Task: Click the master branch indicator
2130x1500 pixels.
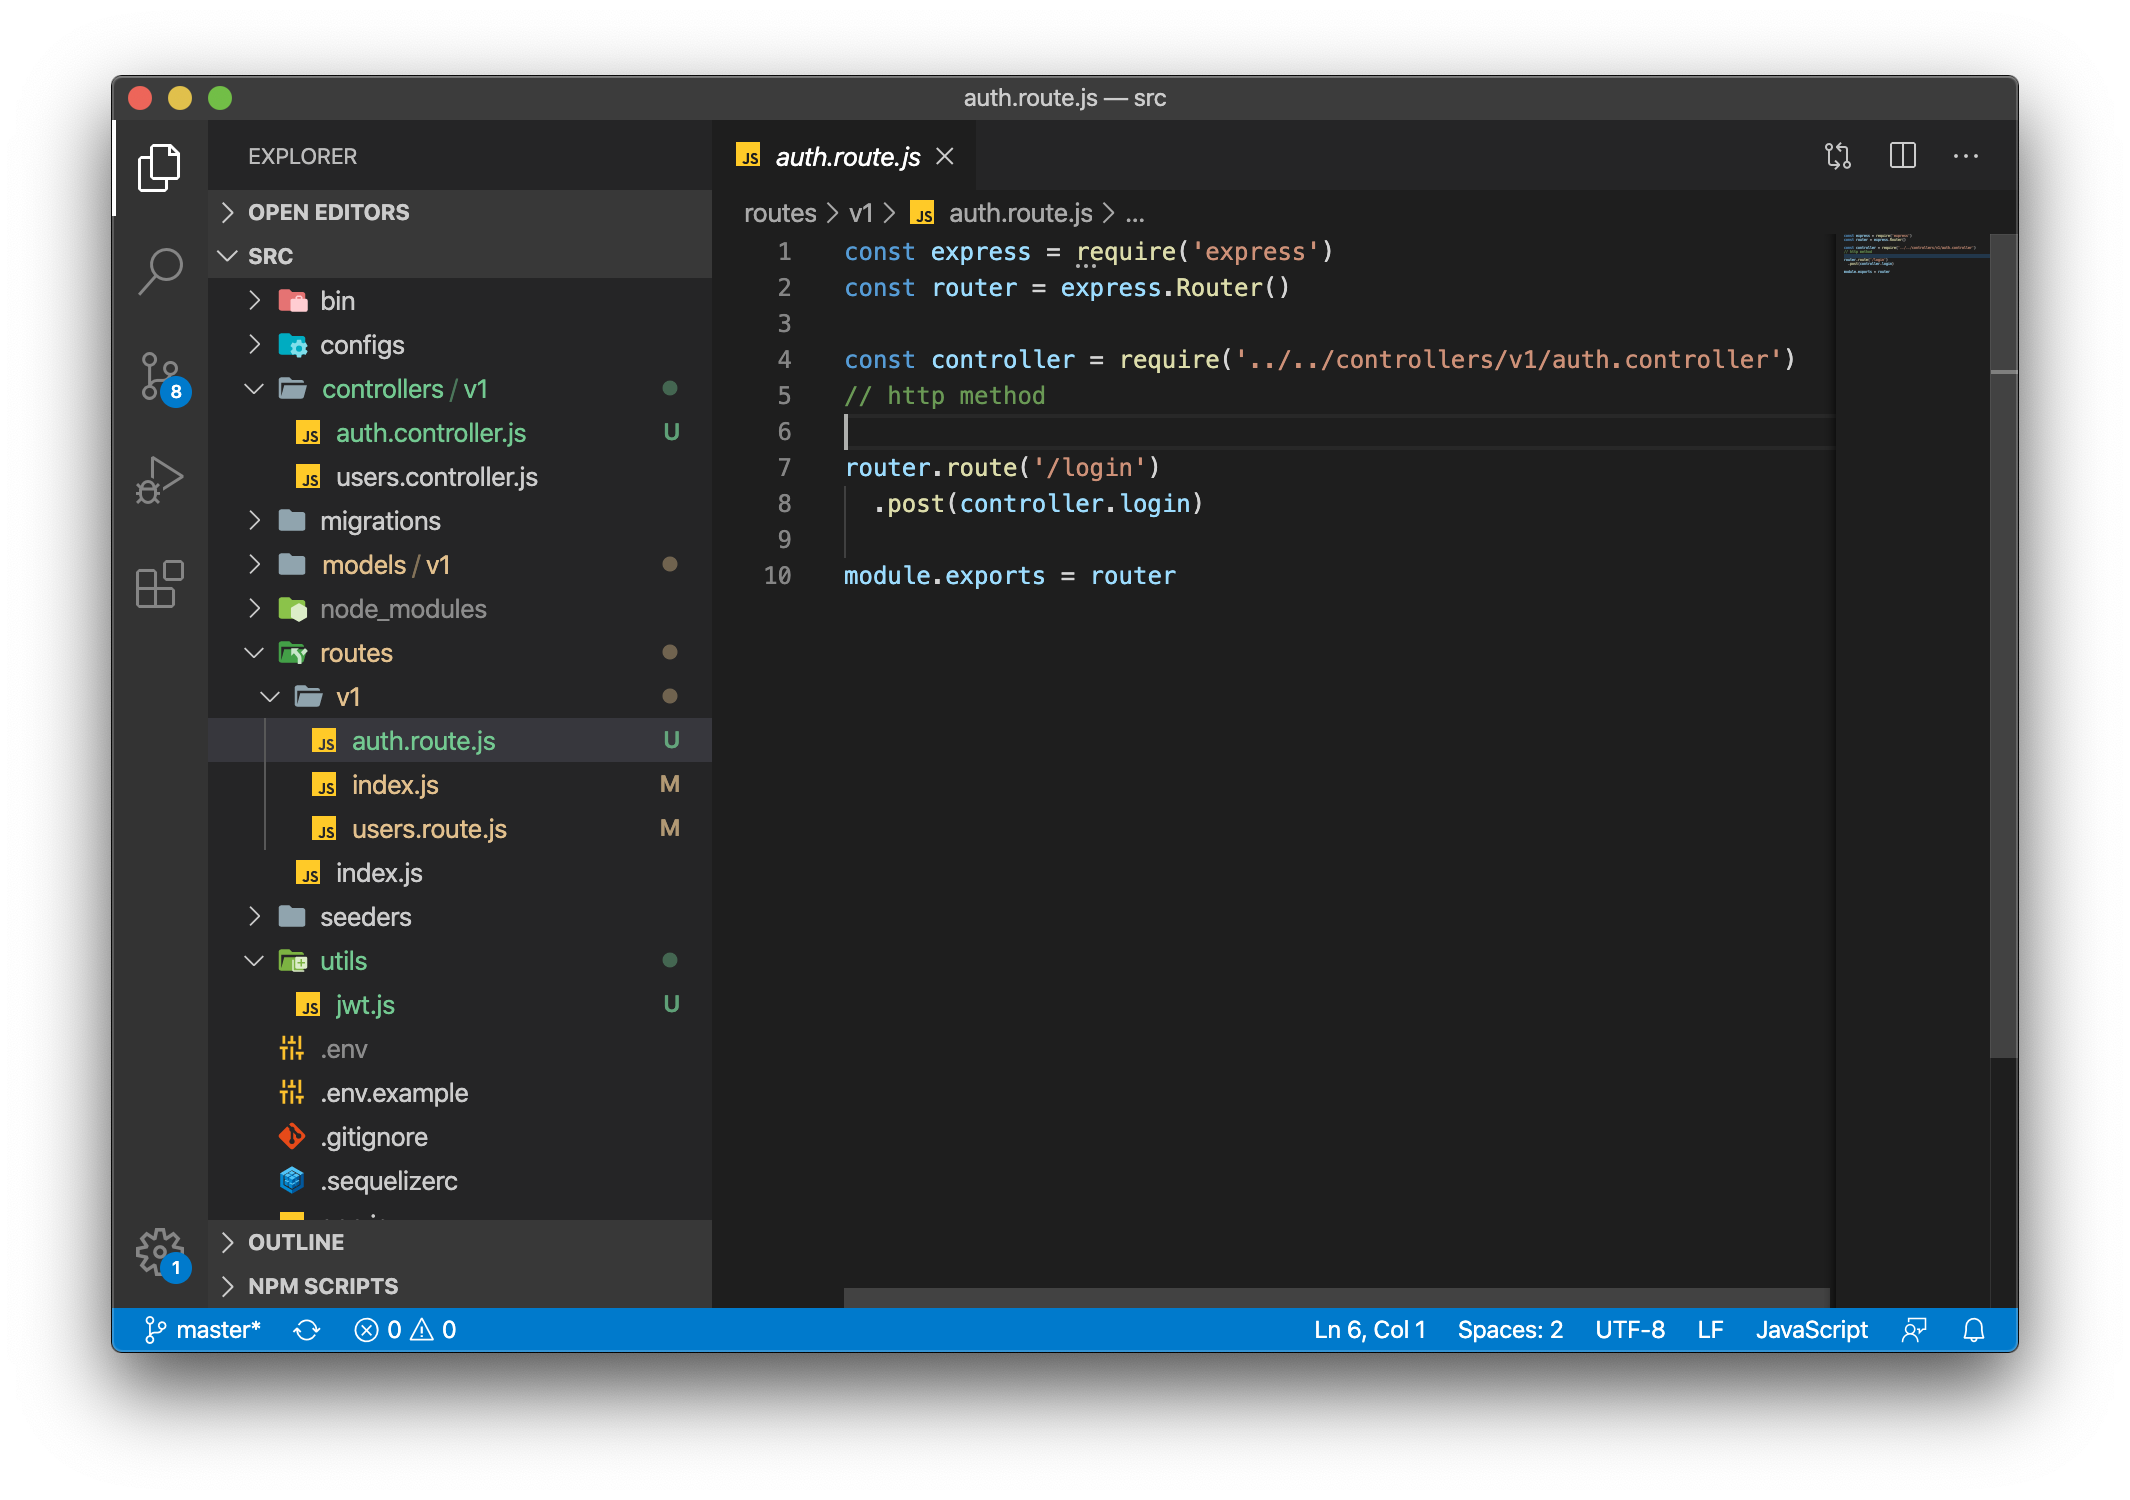Action: [x=204, y=1330]
